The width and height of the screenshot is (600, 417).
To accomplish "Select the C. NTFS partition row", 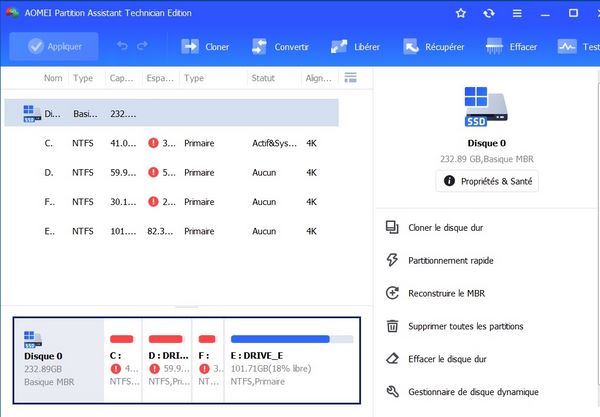I will click(171, 143).
